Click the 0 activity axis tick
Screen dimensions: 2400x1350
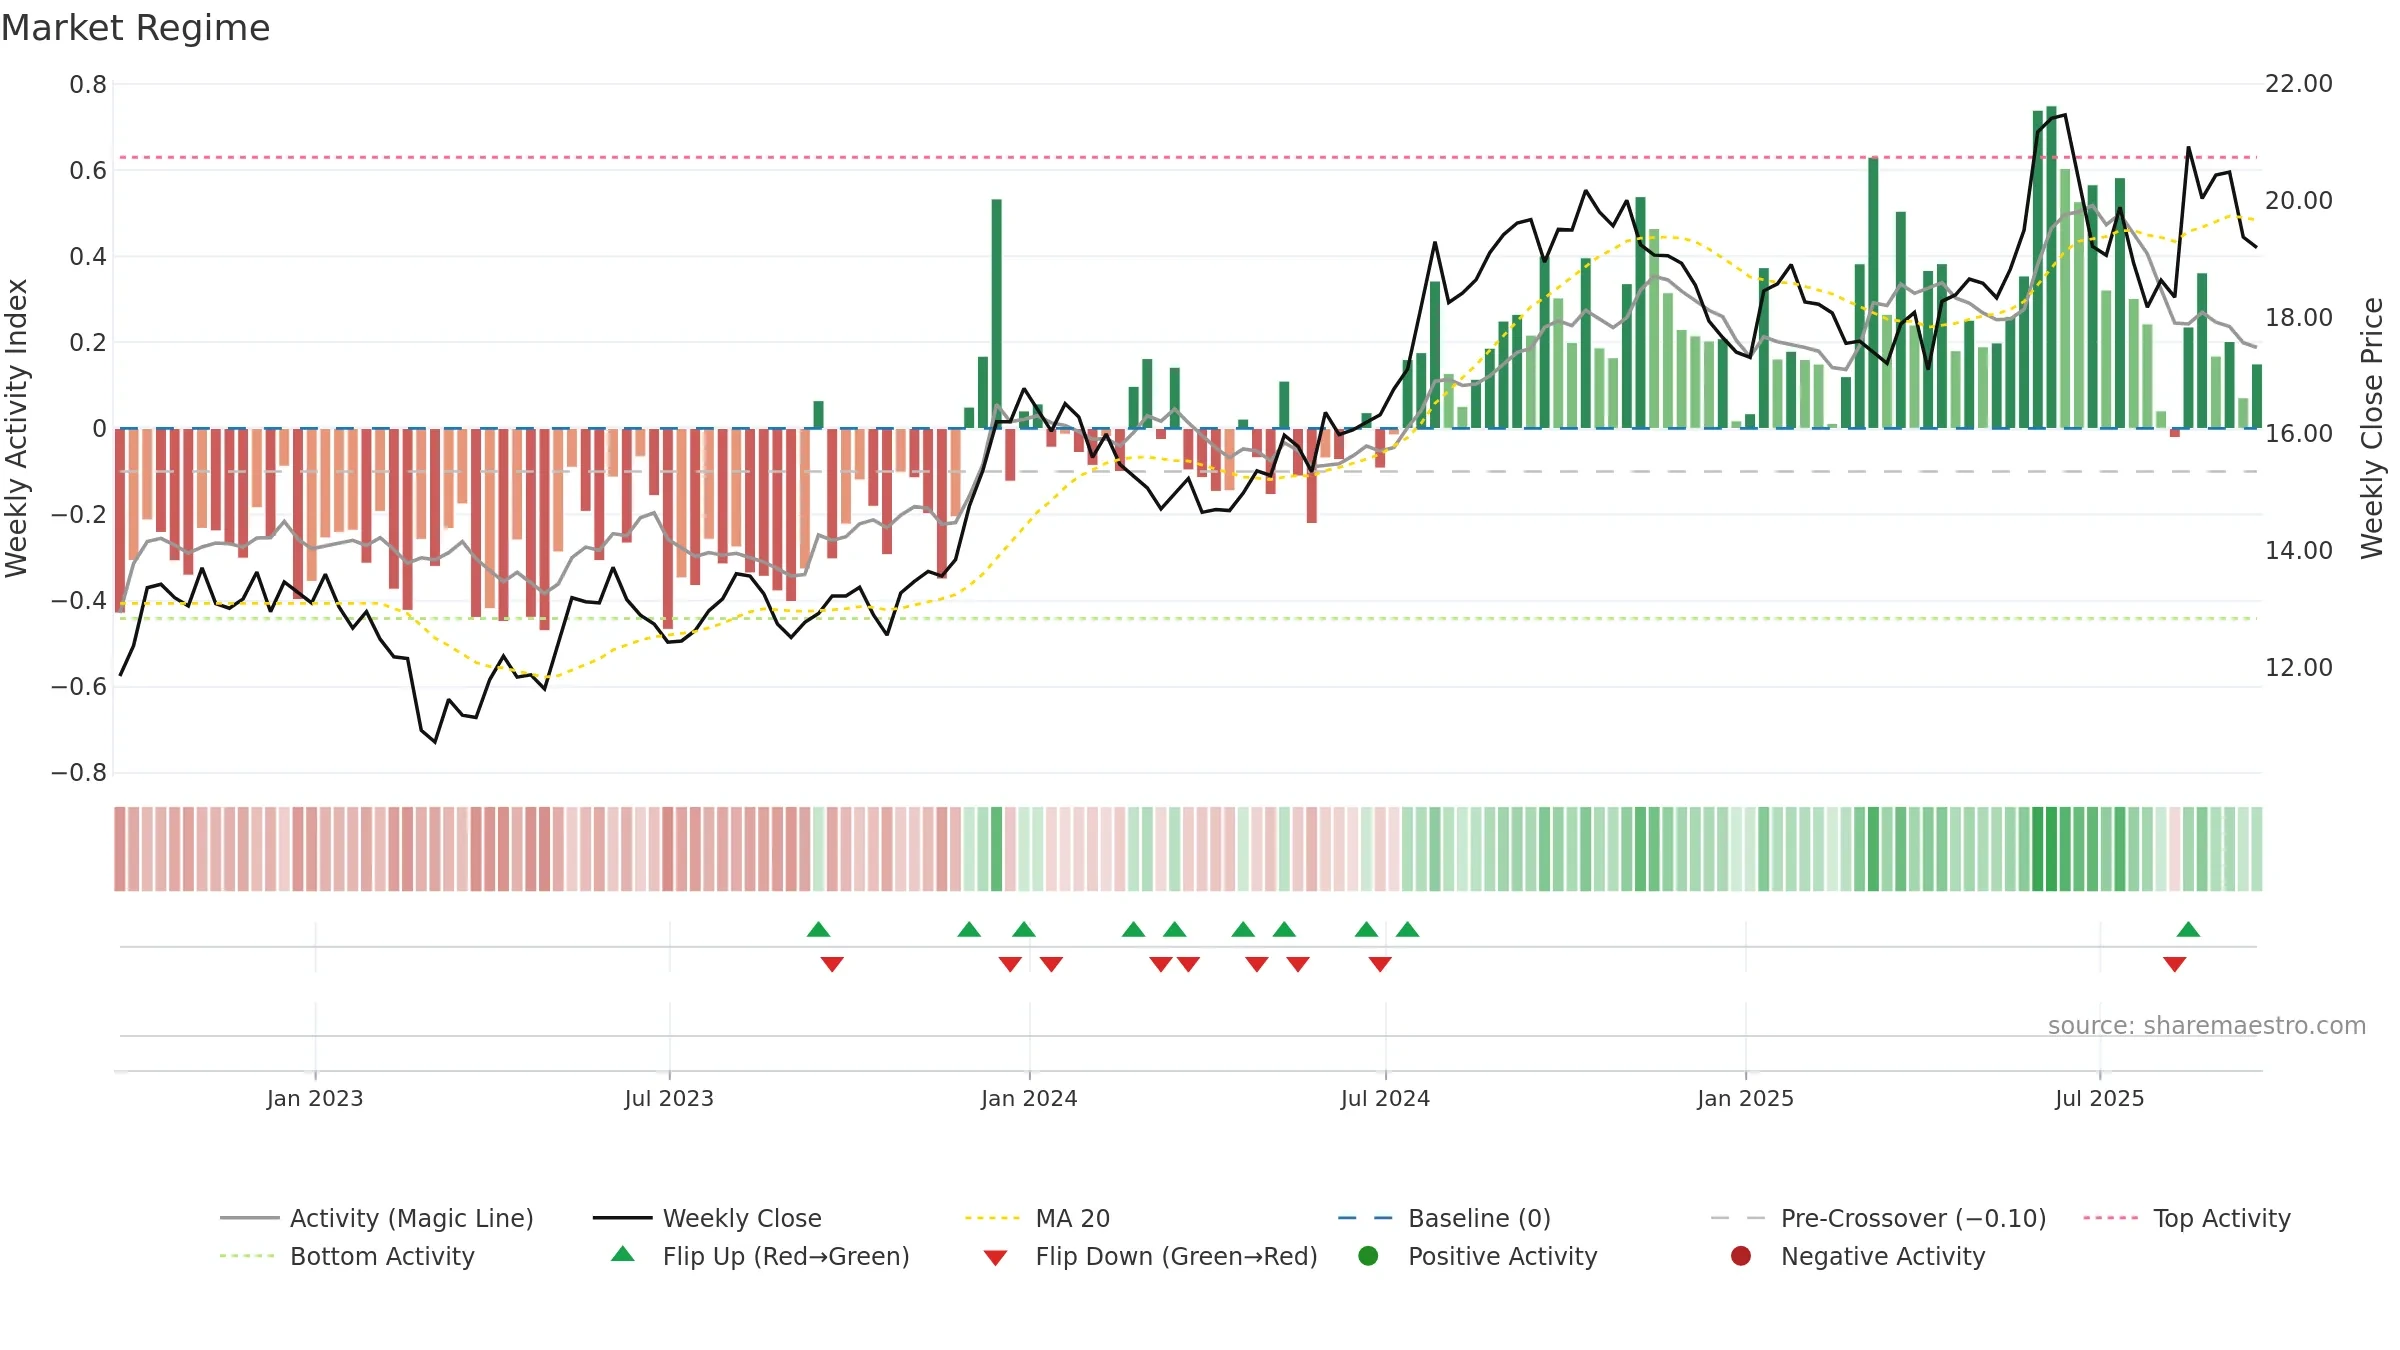(99, 429)
